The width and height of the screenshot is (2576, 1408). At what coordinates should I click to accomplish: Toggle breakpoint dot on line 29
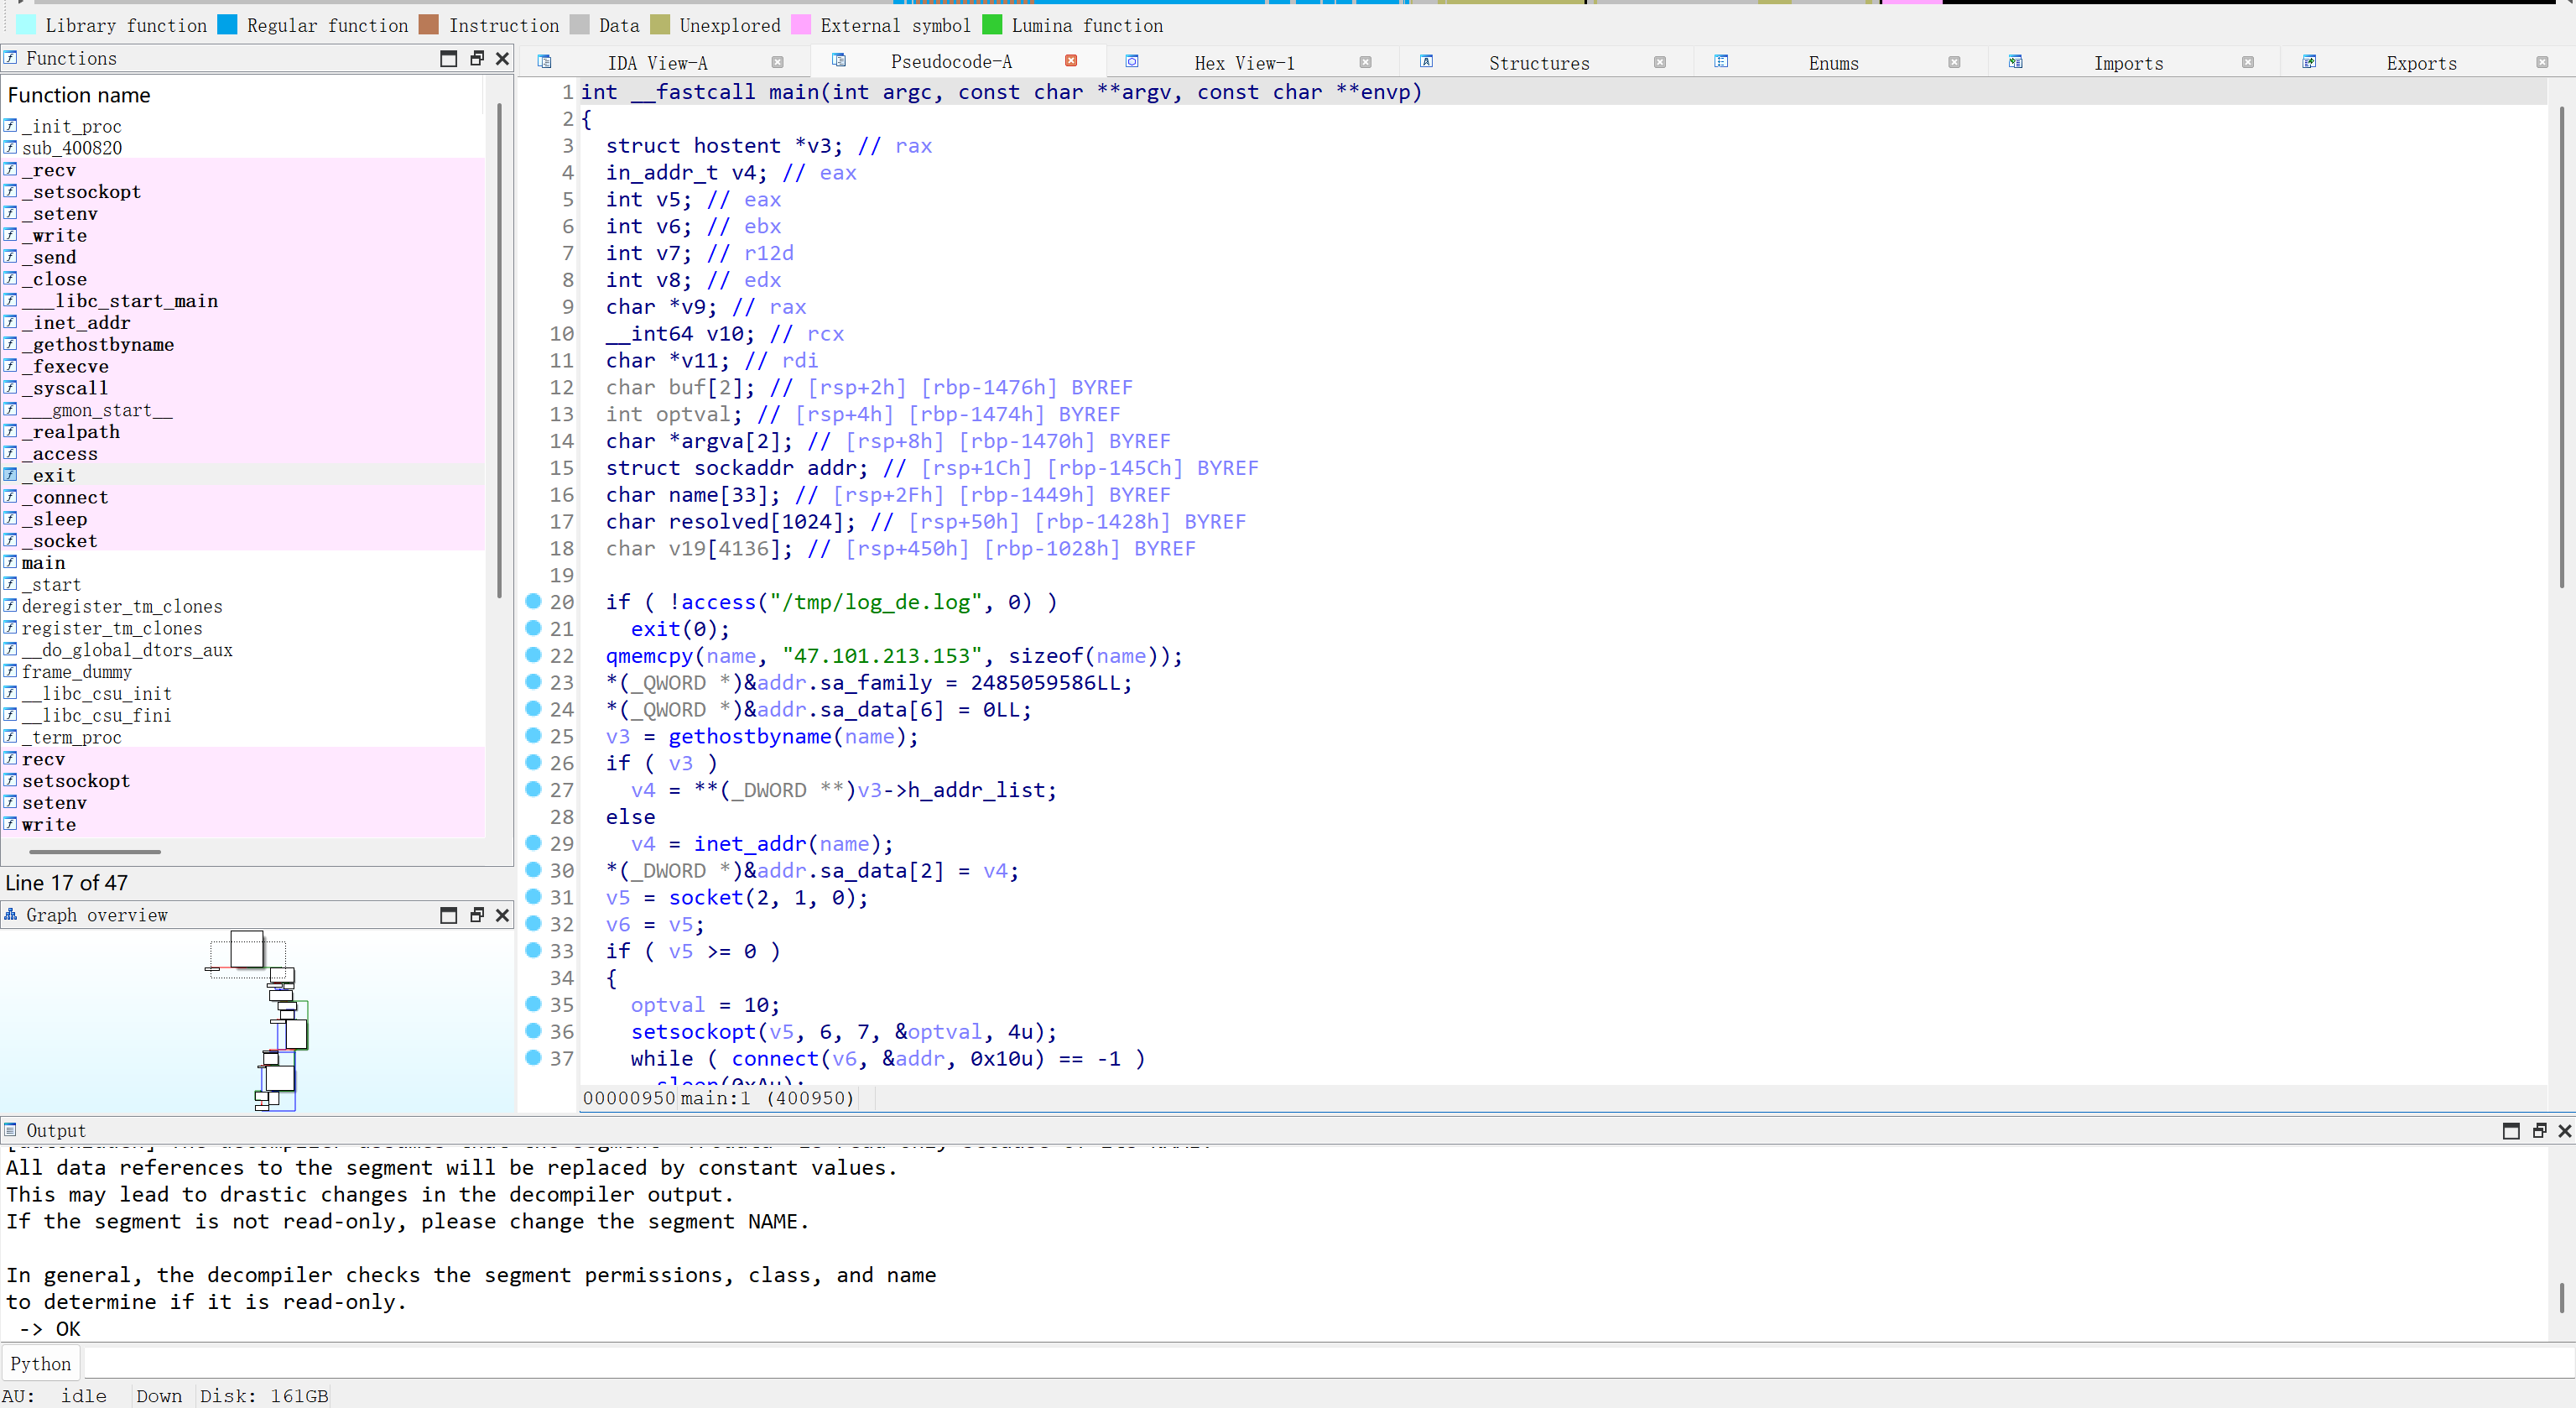tap(534, 843)
